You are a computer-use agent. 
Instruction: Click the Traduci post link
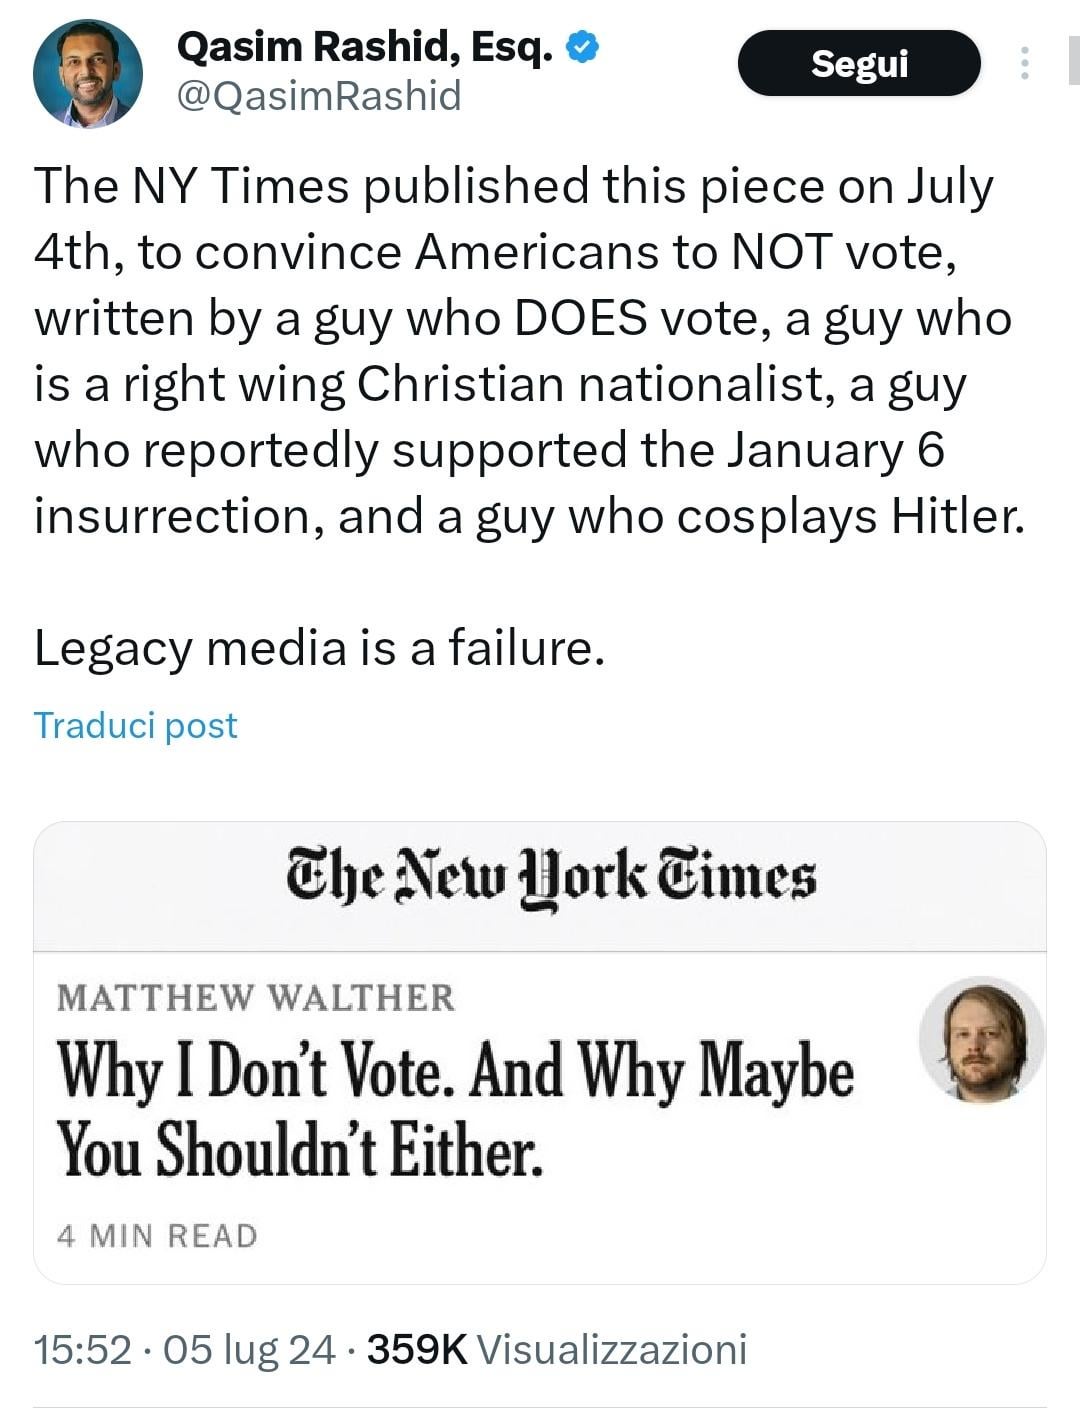(136, 725)
